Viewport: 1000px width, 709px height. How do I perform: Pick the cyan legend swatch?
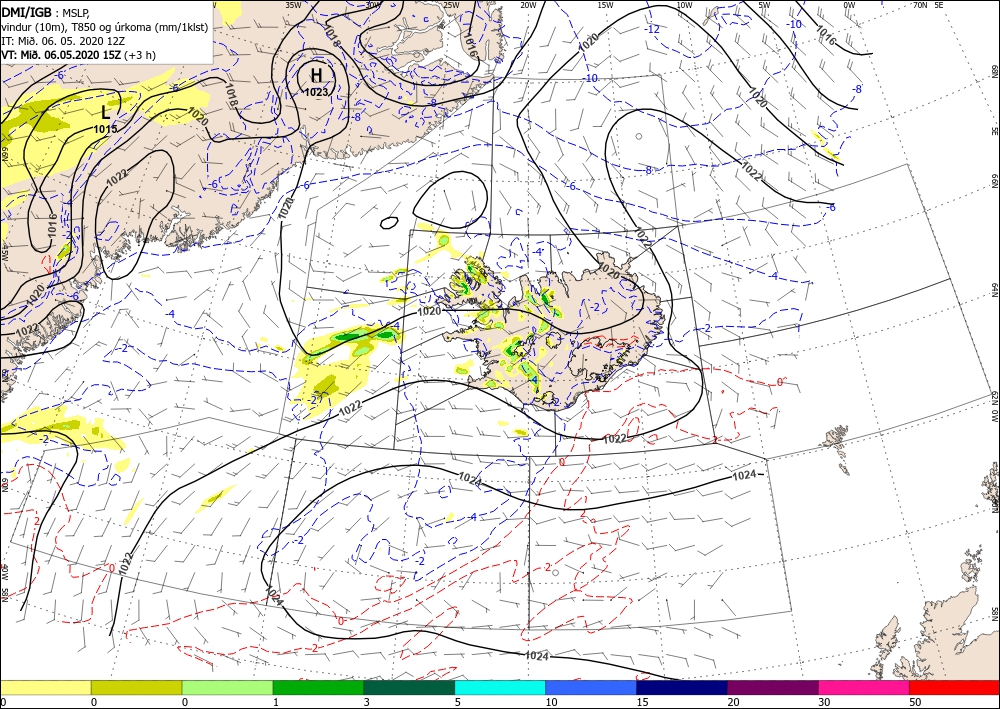(500, 687)
